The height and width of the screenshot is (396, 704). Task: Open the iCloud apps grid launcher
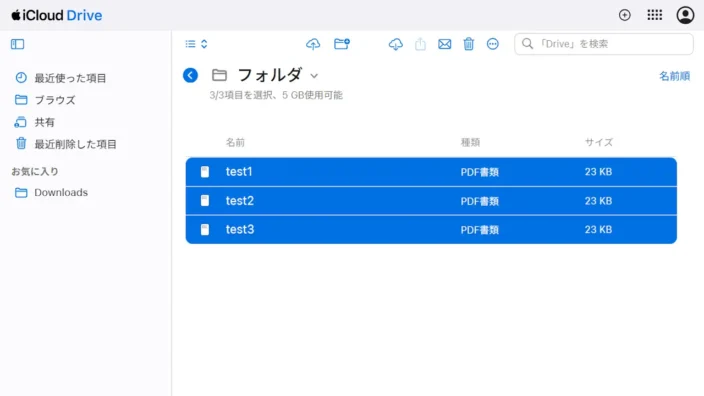coord(655,15)
